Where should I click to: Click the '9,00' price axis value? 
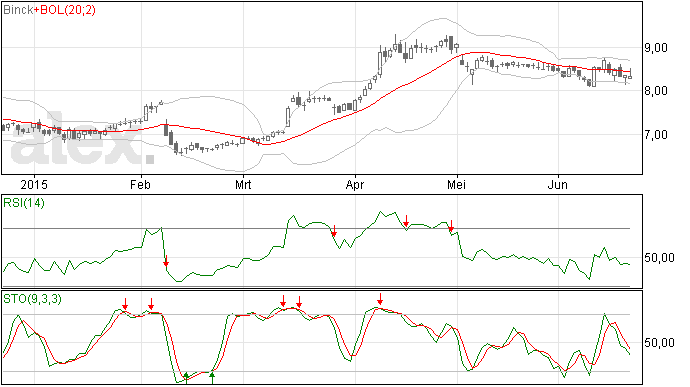pos(656,48)
